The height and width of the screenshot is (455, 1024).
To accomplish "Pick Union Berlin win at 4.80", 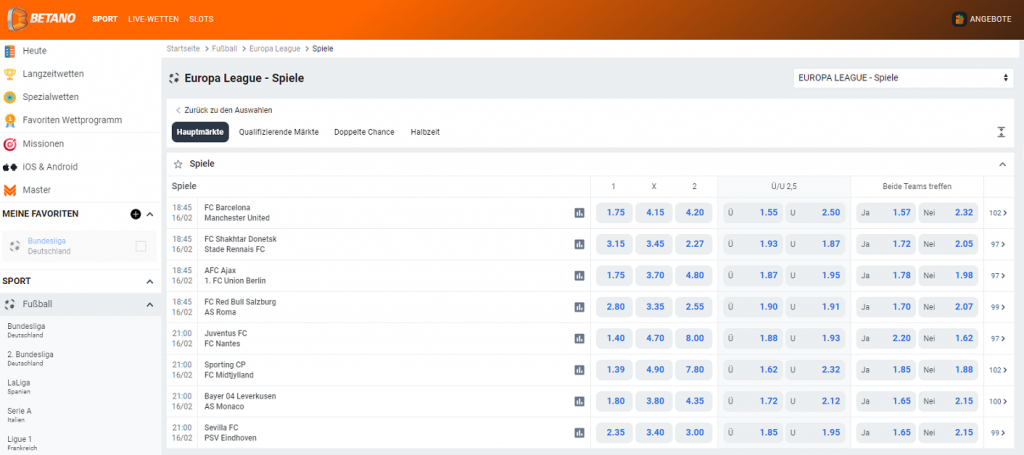I will point(694,275).
